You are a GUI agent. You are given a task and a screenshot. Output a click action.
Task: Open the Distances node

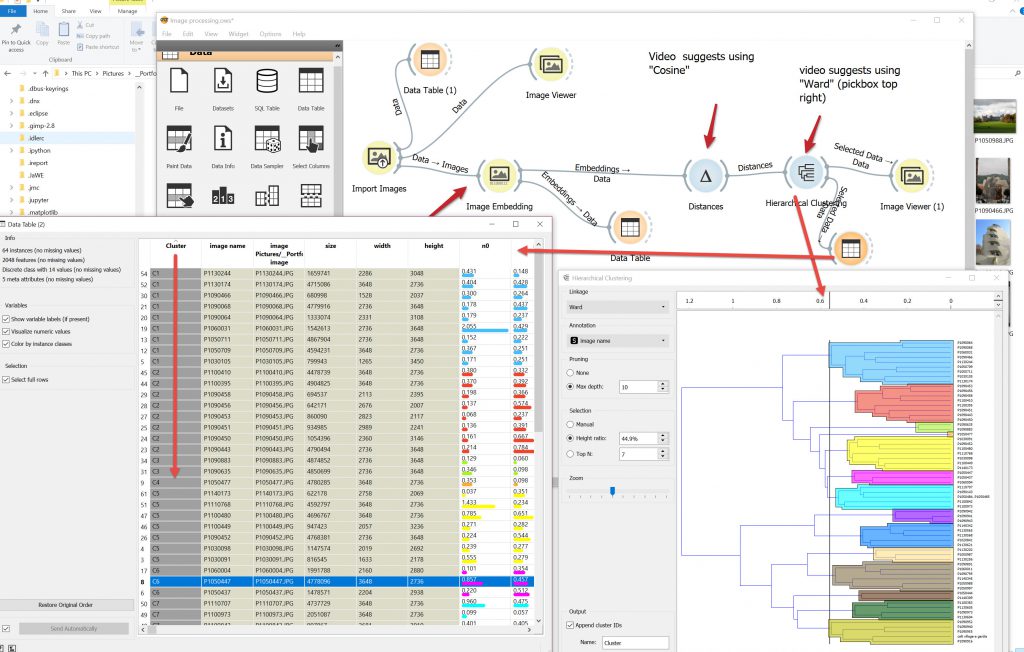pyautogui.click(x=706, y=177)
